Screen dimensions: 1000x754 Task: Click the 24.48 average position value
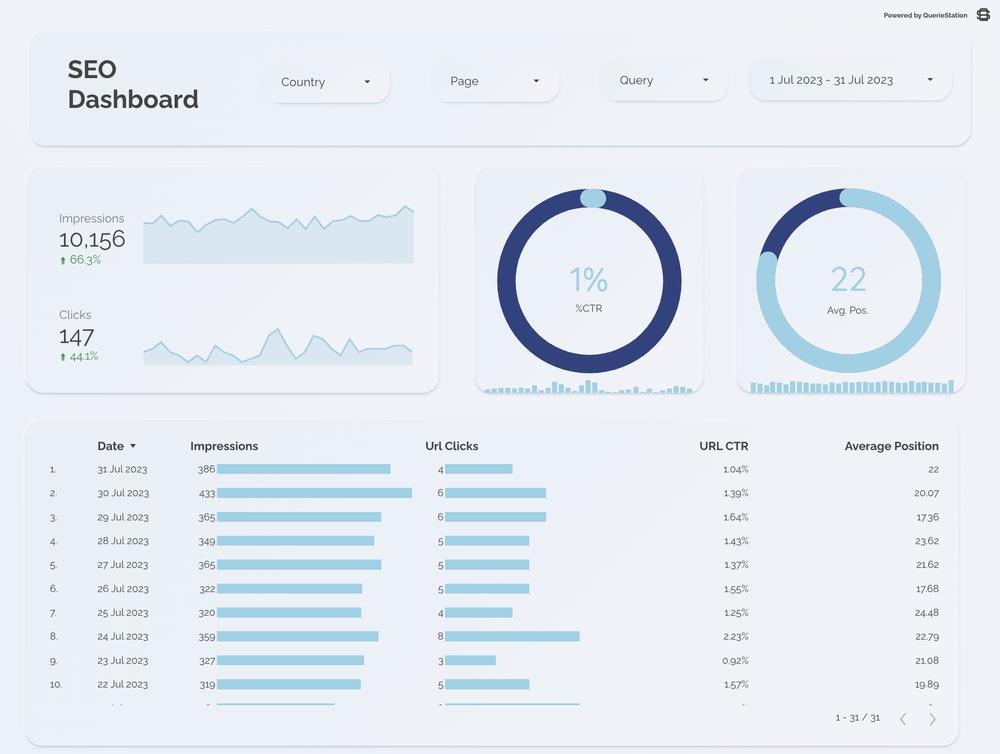[927, 613]
